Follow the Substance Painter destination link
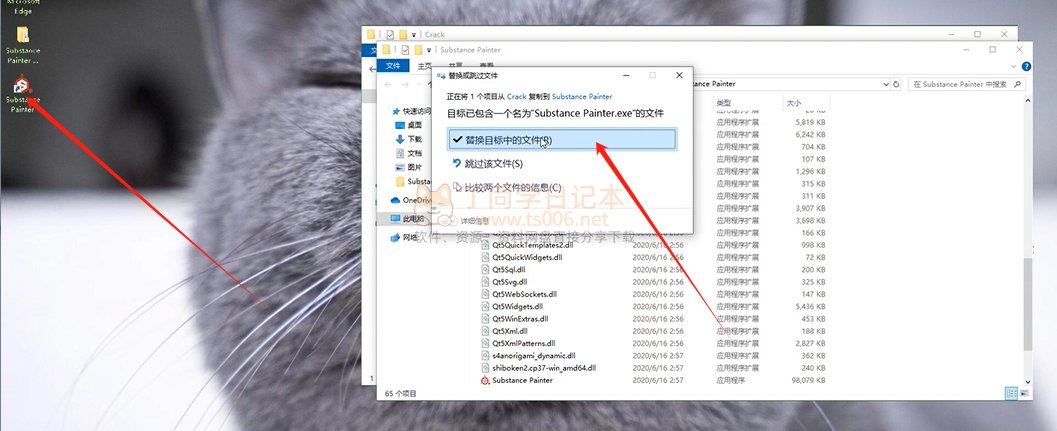1057x431 pixels. [x=582, y=97]
